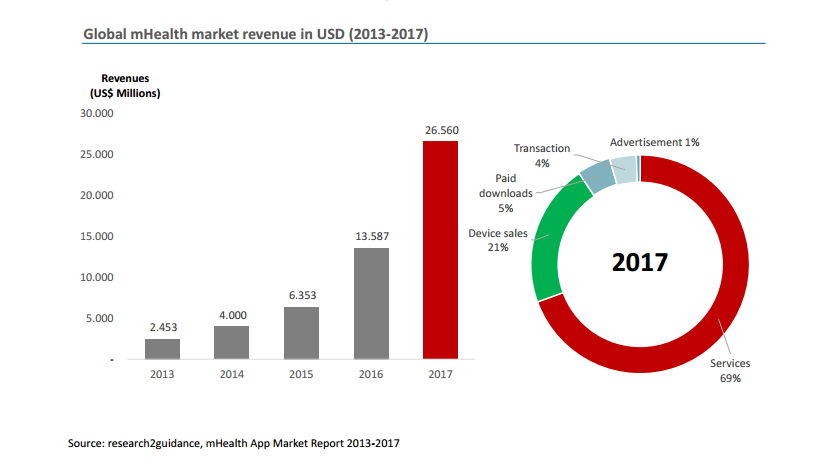Select the gray 2014 bar
The width and height of the screenshot is (833, 473).
click(232, 342)
